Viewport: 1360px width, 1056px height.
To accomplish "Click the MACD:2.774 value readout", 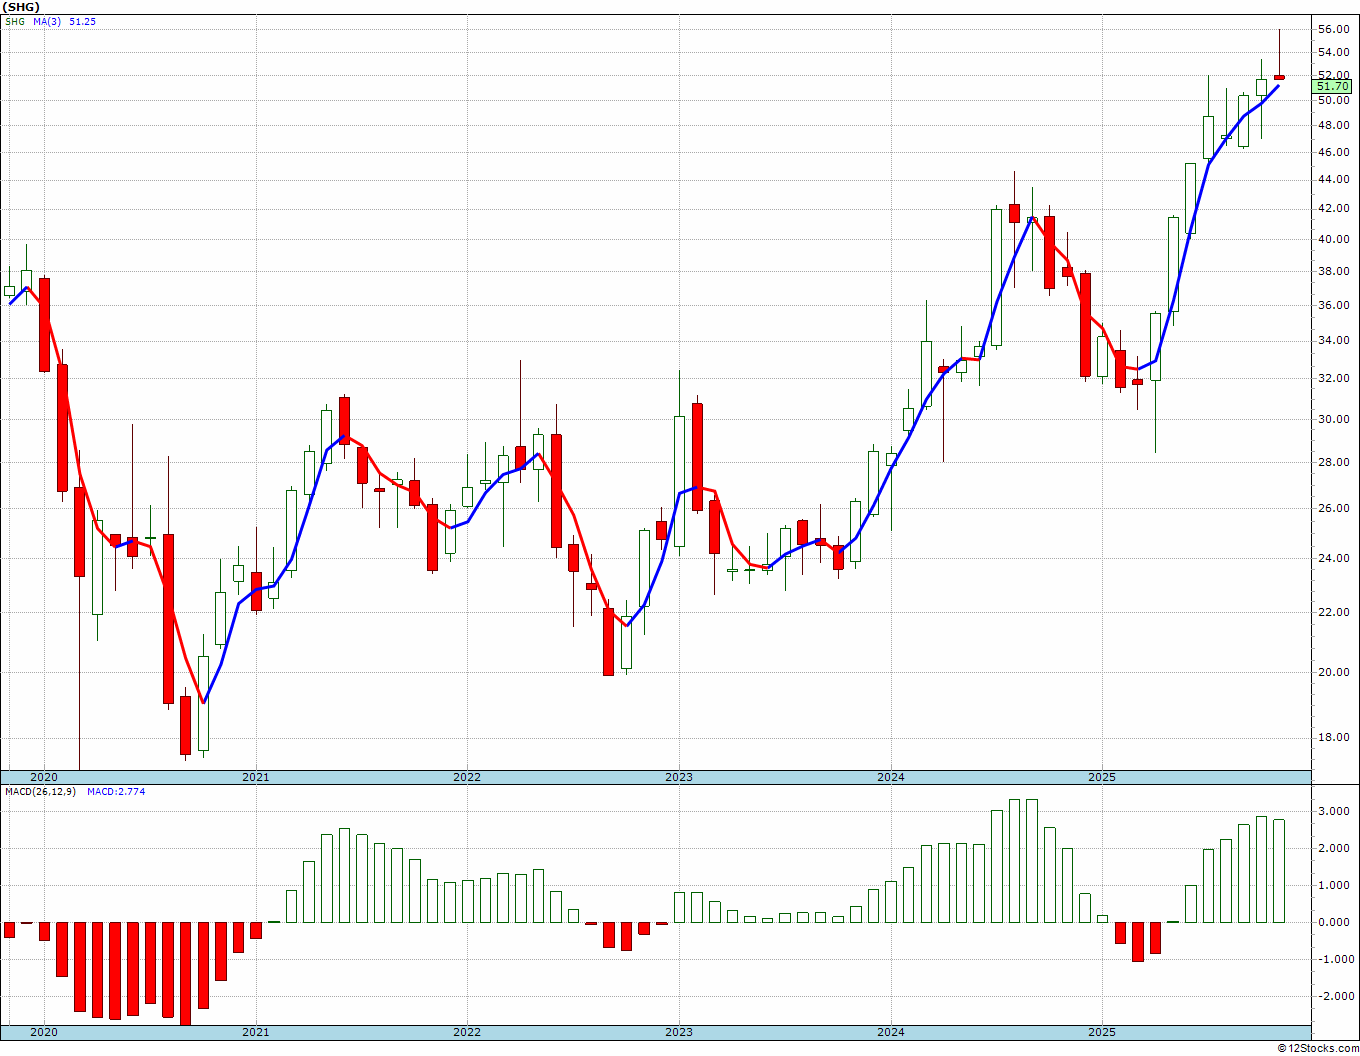I will click(116, 792).
